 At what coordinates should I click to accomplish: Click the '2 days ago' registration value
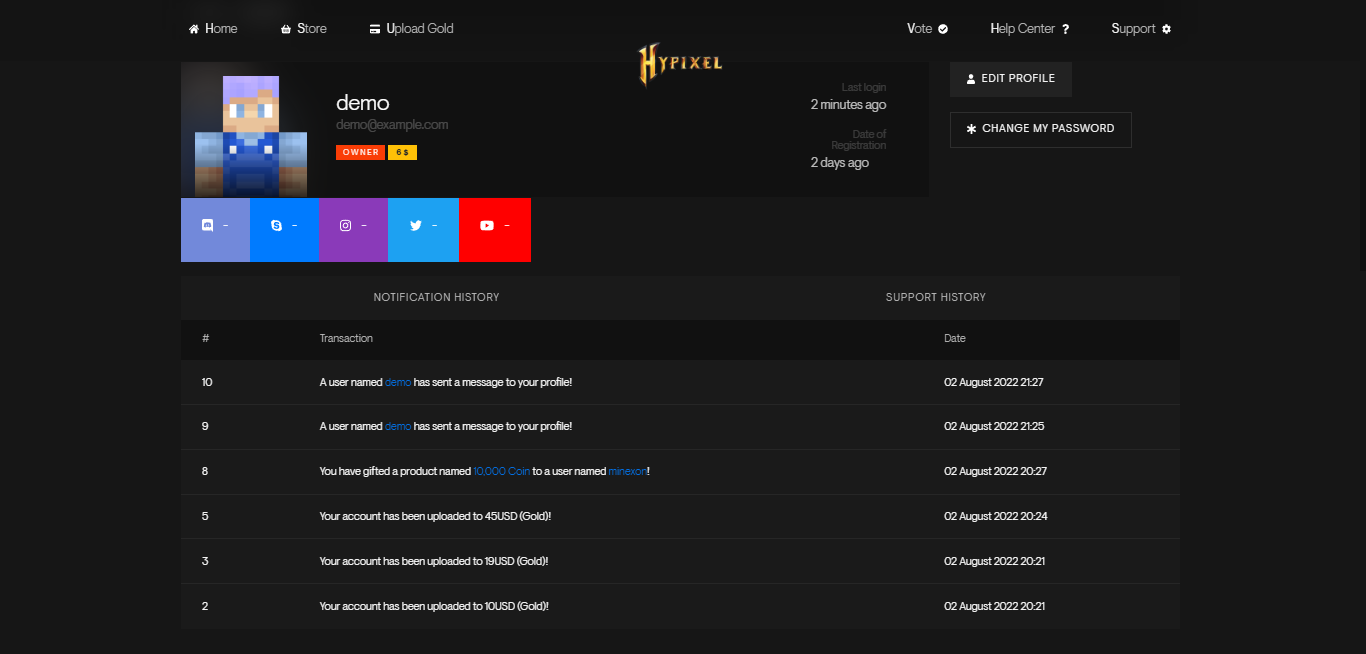point(840,163)
